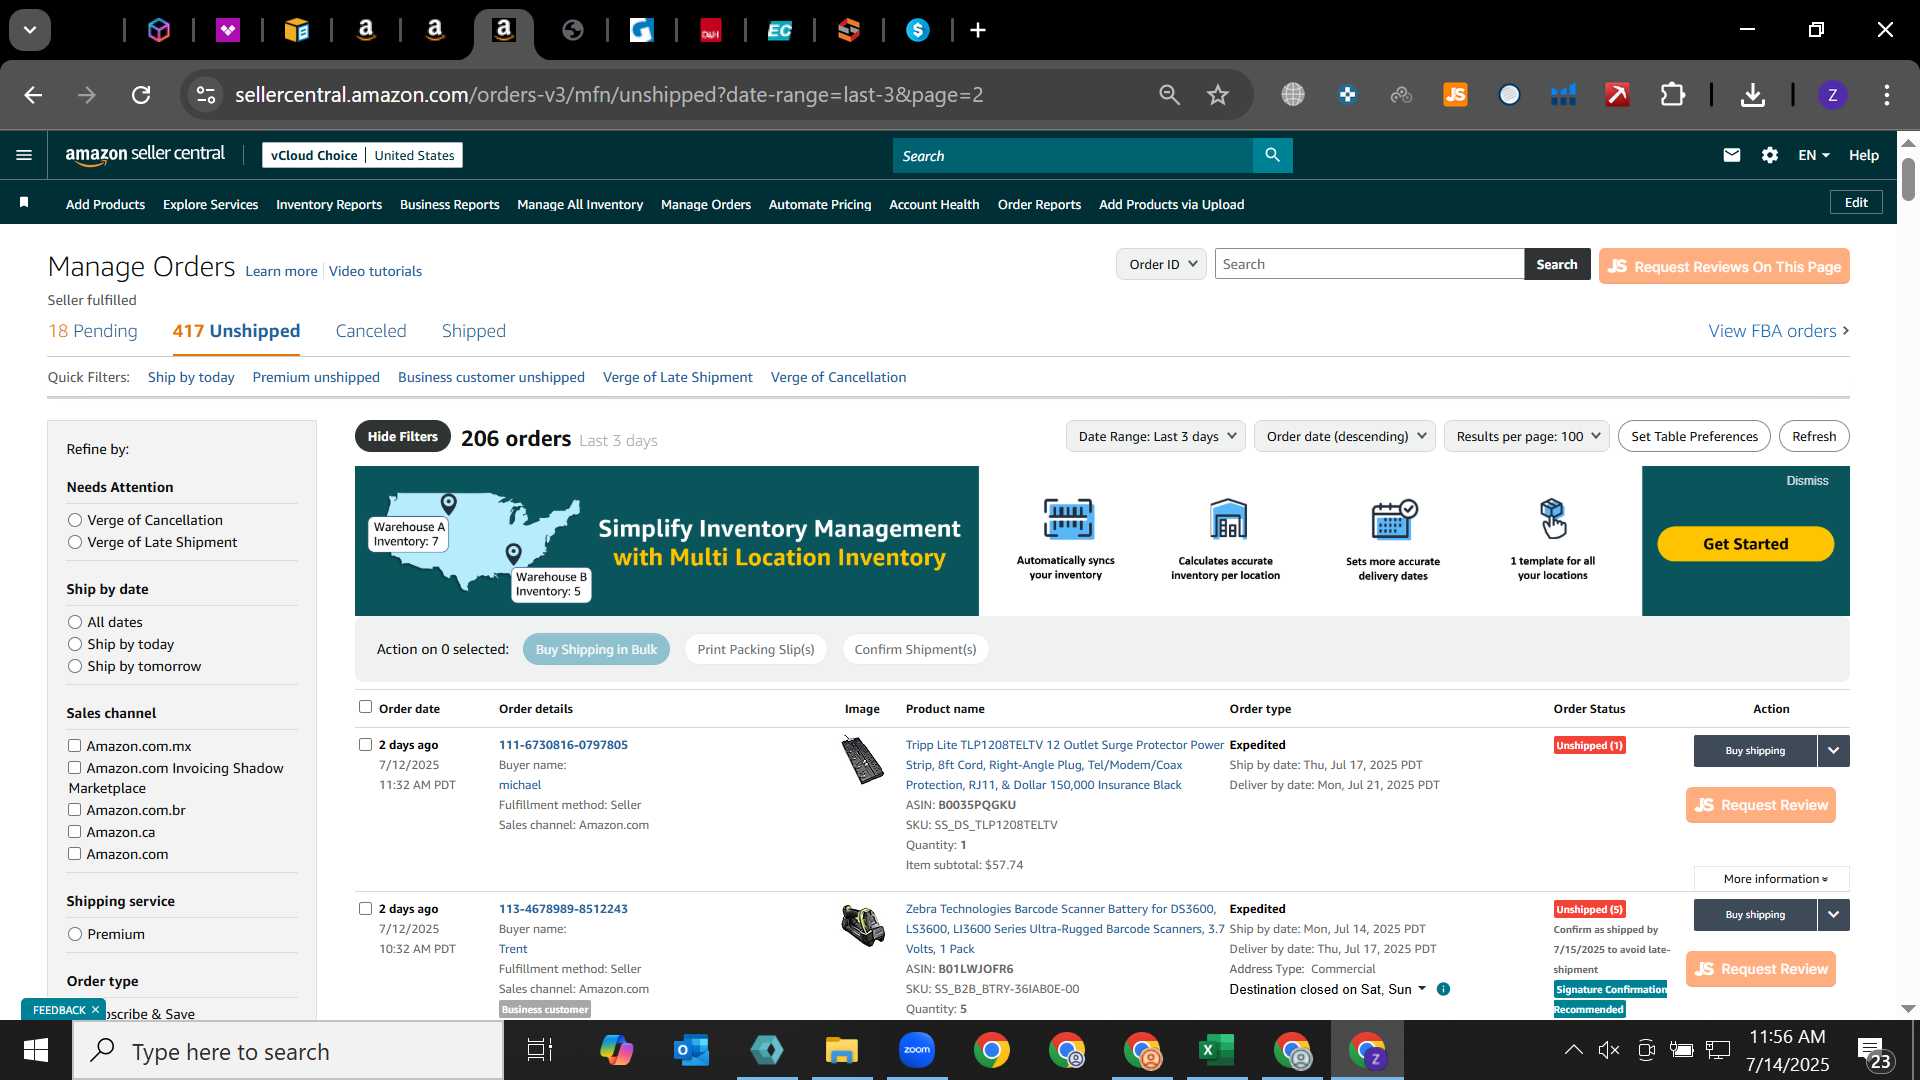Open Outlook from the taskbar

[691, 1050]
